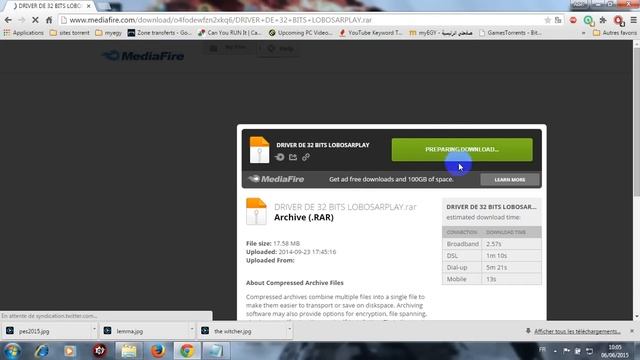Click 'About Compressed Archive Files' heading
The height and width of the screenshot is (360, 640).
(295, 282)
